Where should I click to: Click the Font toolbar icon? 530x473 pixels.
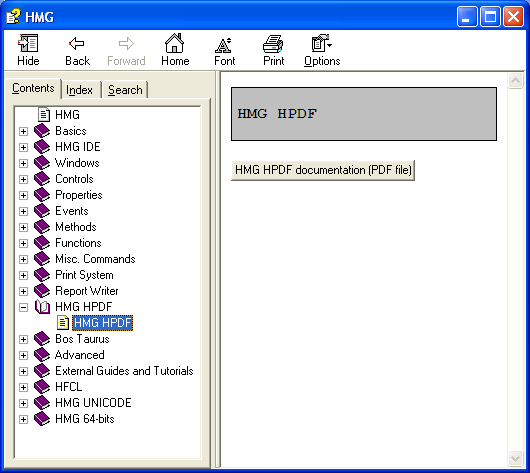coord(224,45)
